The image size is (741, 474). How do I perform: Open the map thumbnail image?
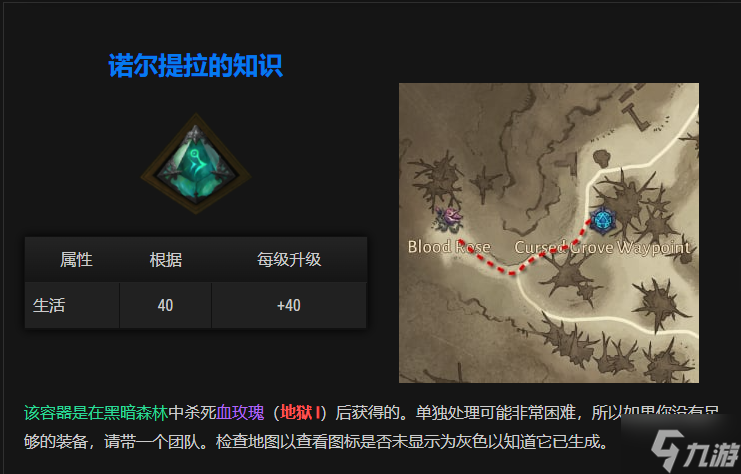(549, 233)
